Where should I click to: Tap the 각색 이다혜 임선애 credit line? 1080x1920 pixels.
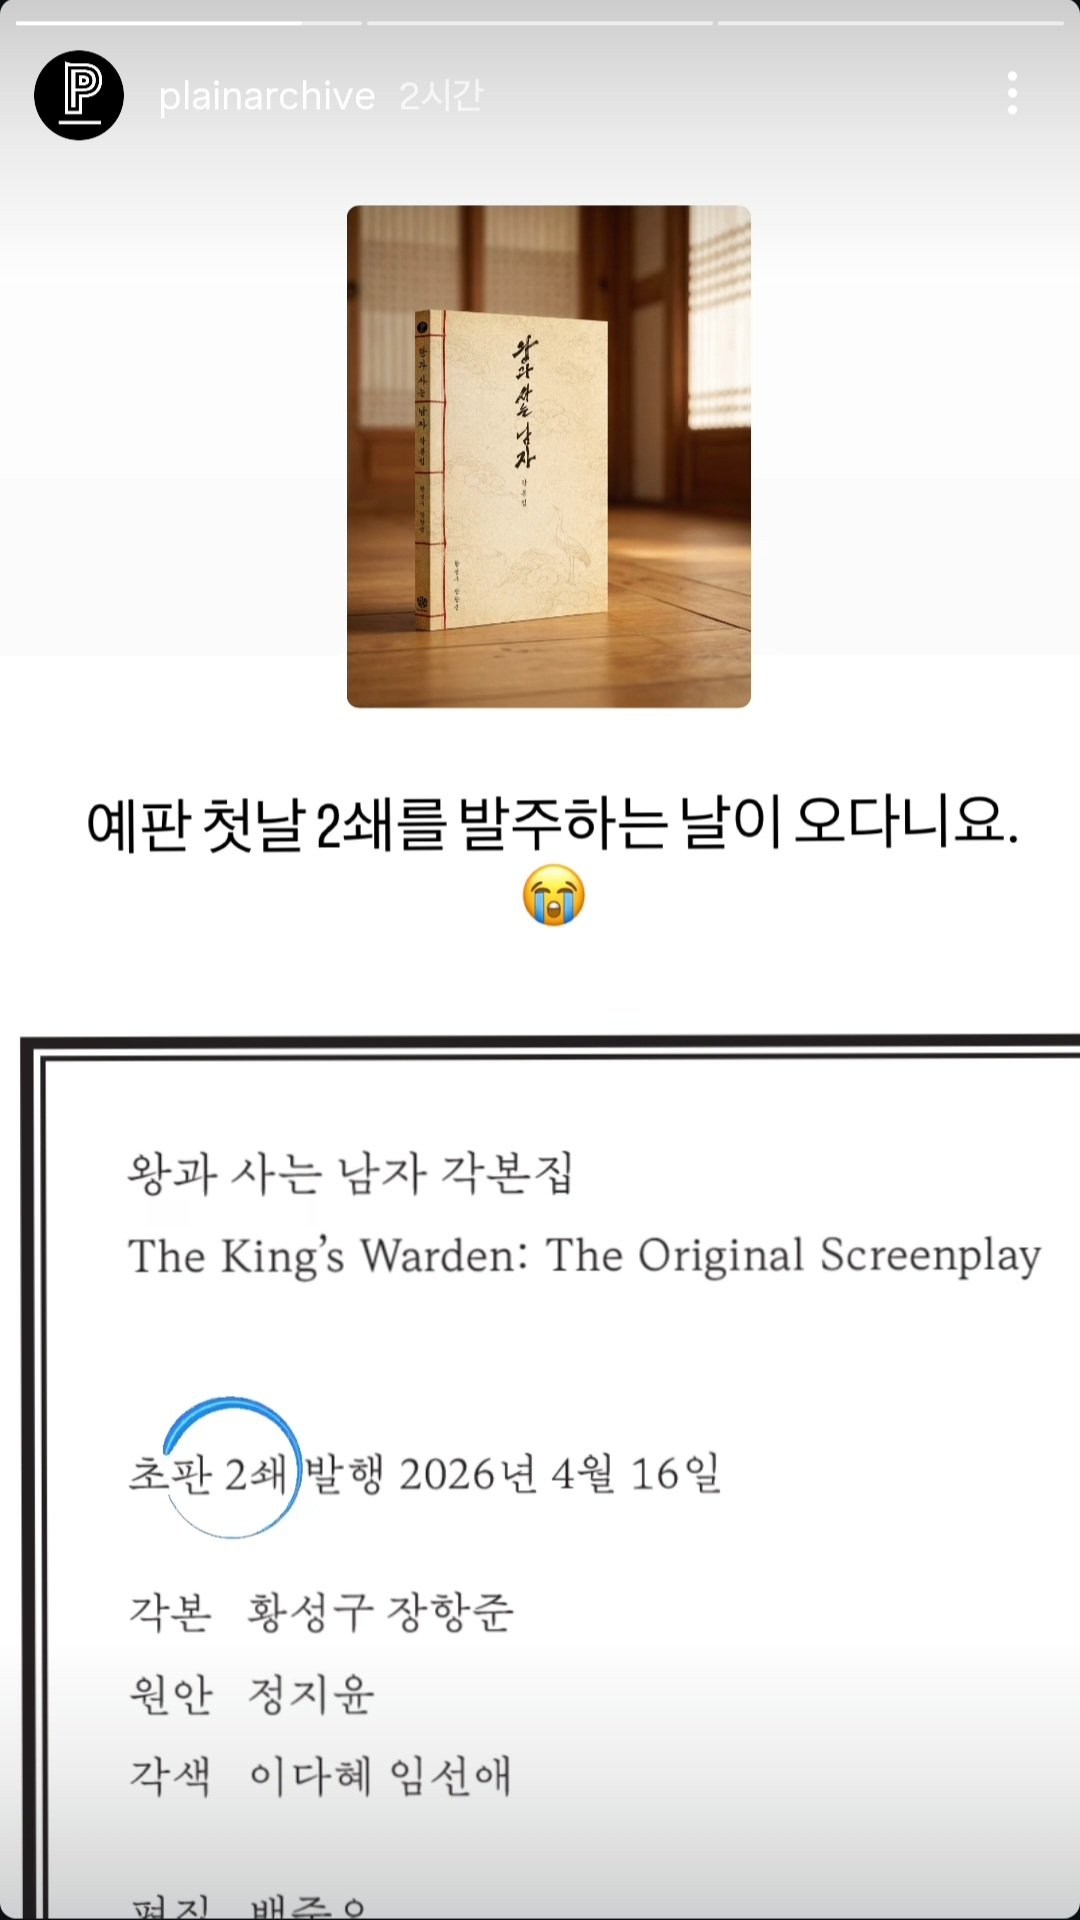tap(320, 1777)
